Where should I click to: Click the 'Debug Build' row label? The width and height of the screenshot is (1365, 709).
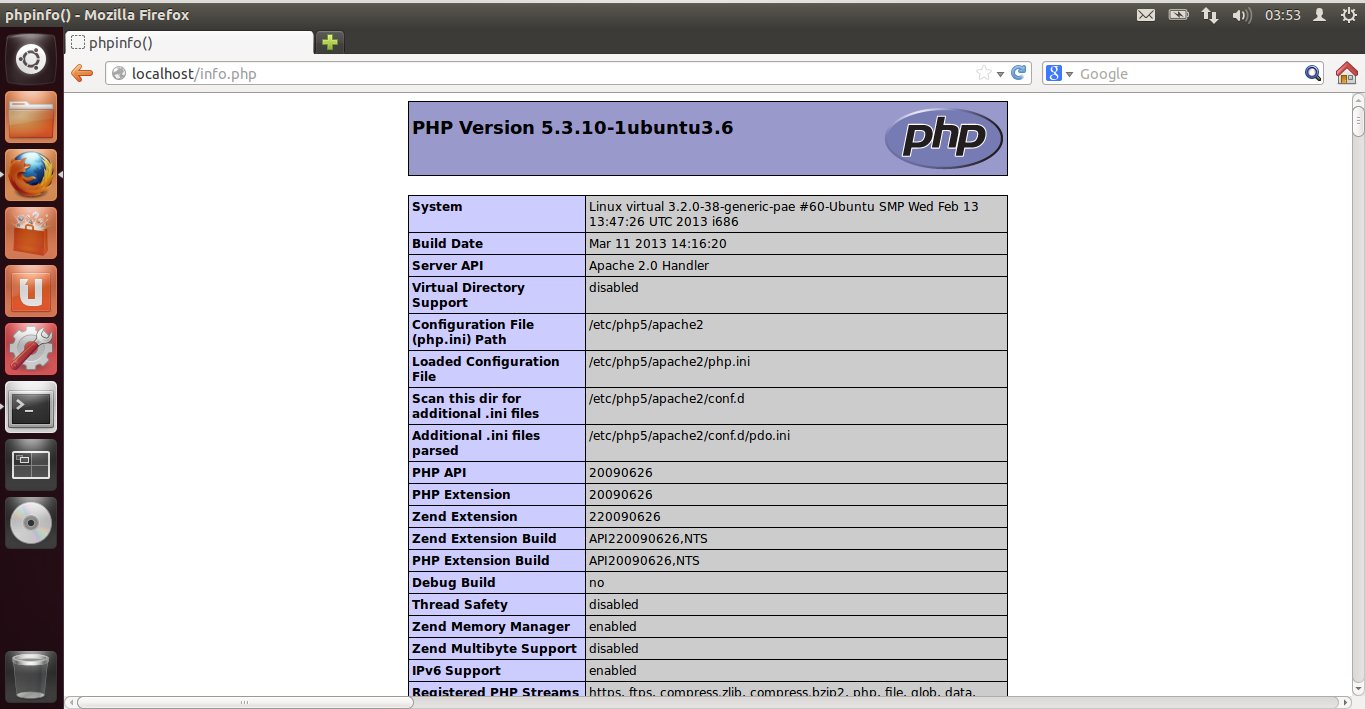coord(454,583)
